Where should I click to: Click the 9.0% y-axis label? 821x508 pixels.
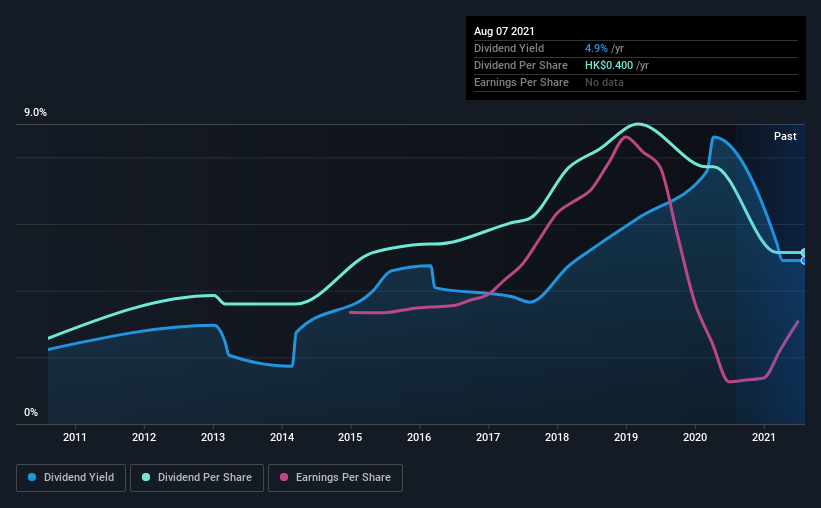tap(35, 113)
